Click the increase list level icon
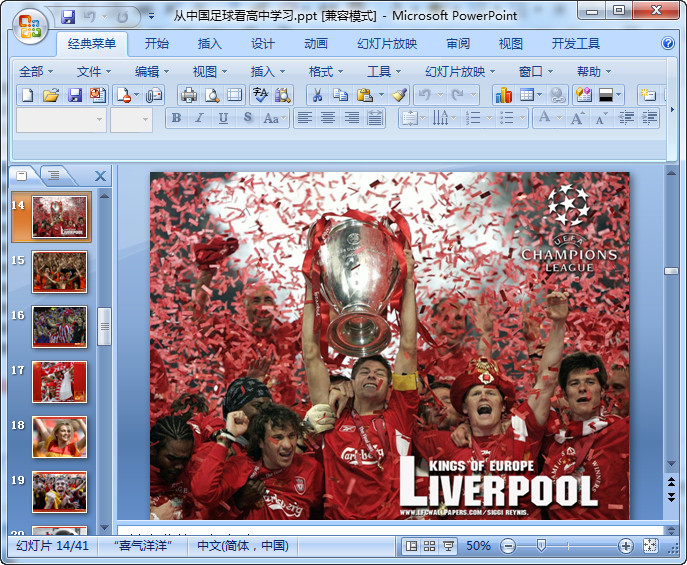The image size is (687, 565). (x=649, y=118)
